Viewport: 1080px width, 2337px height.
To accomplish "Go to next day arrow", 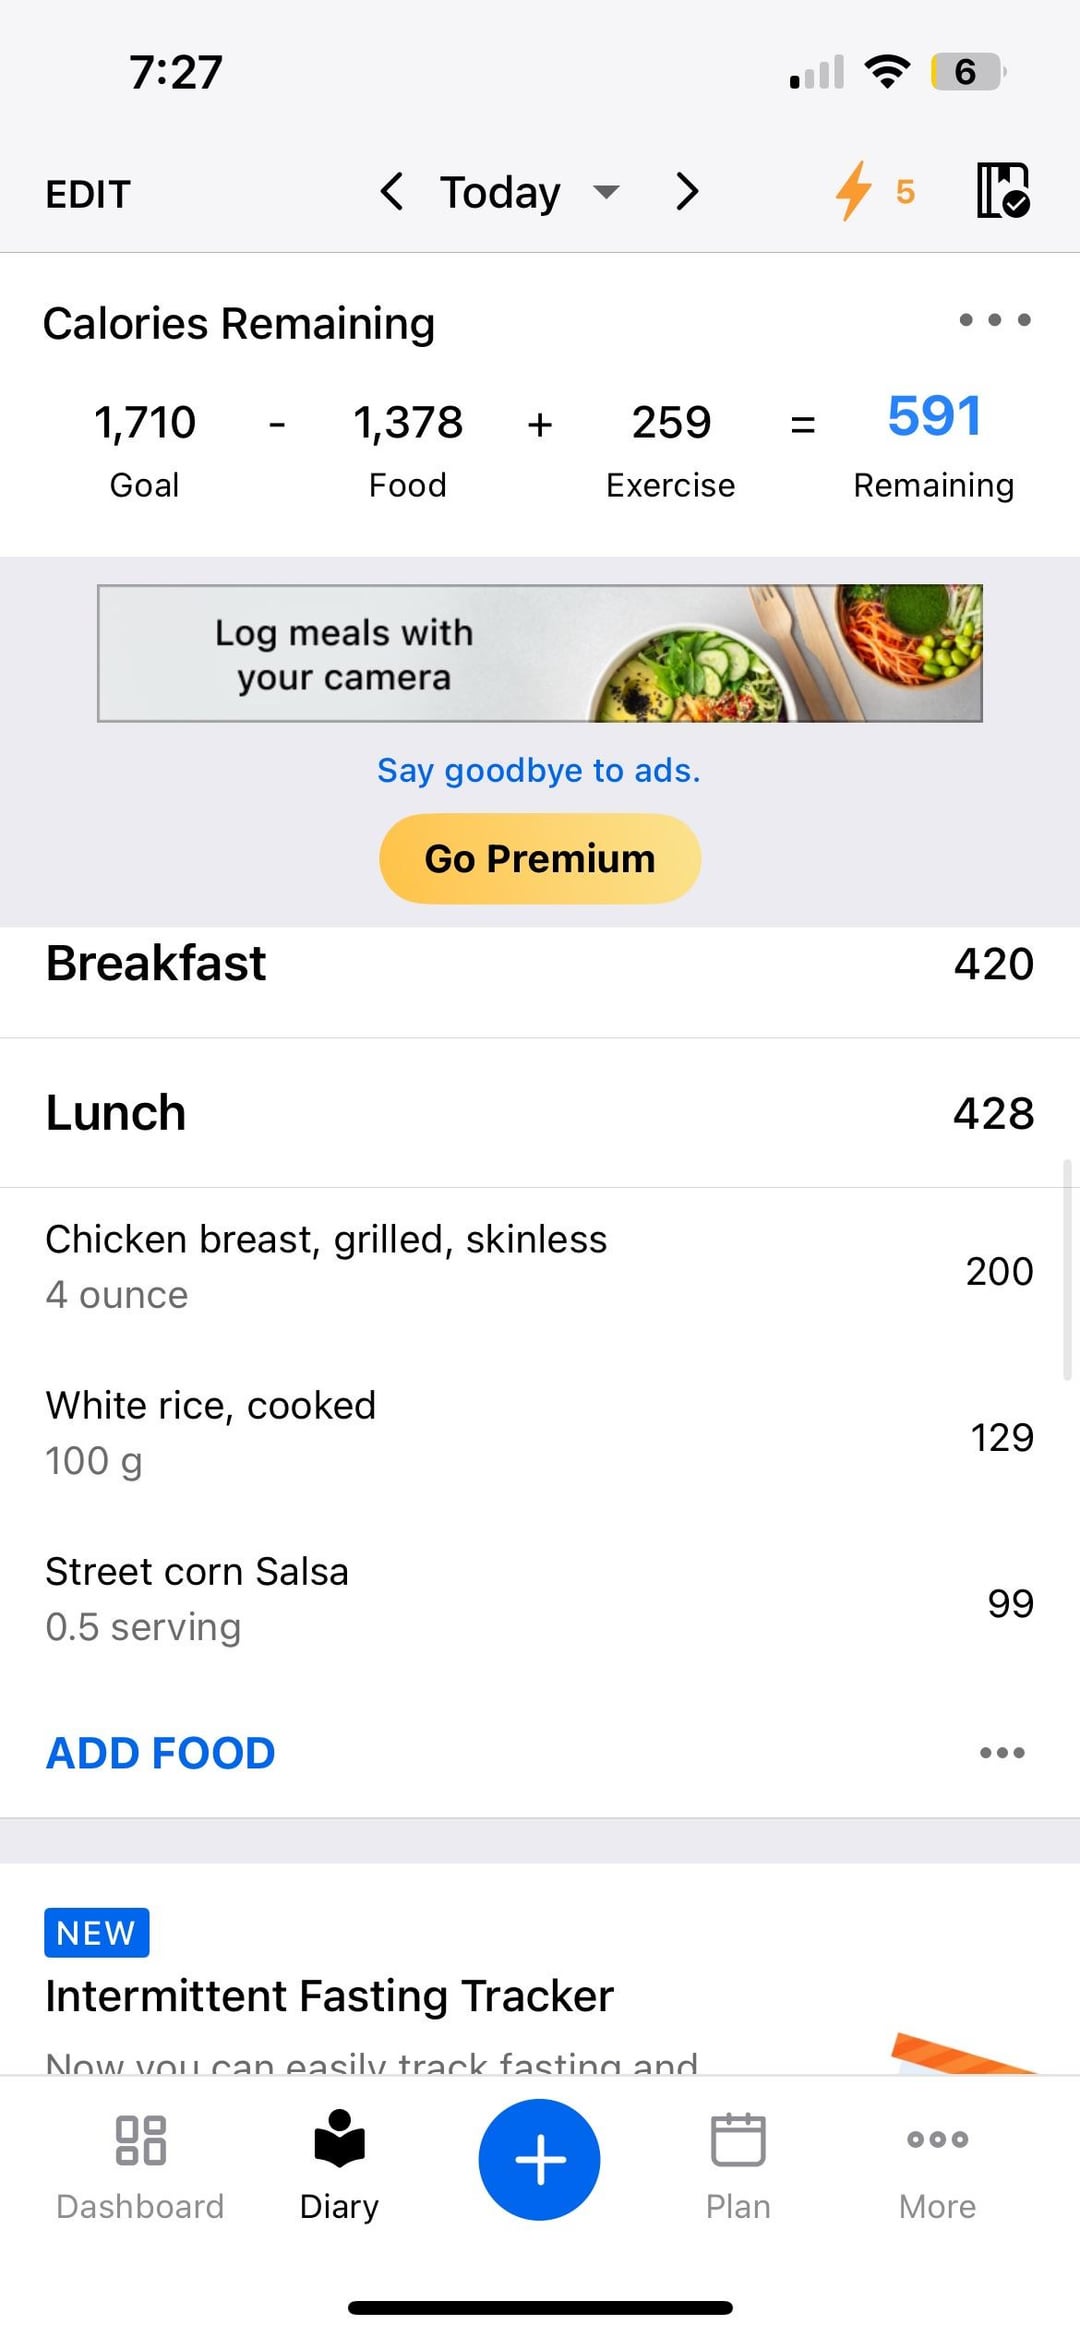I will [x=687, y=191].
